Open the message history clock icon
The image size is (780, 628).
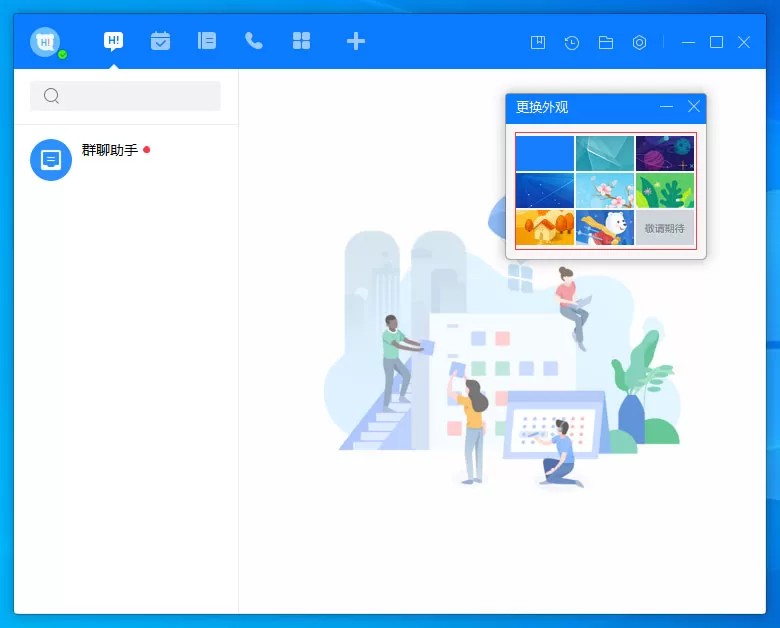click(572, 42)
